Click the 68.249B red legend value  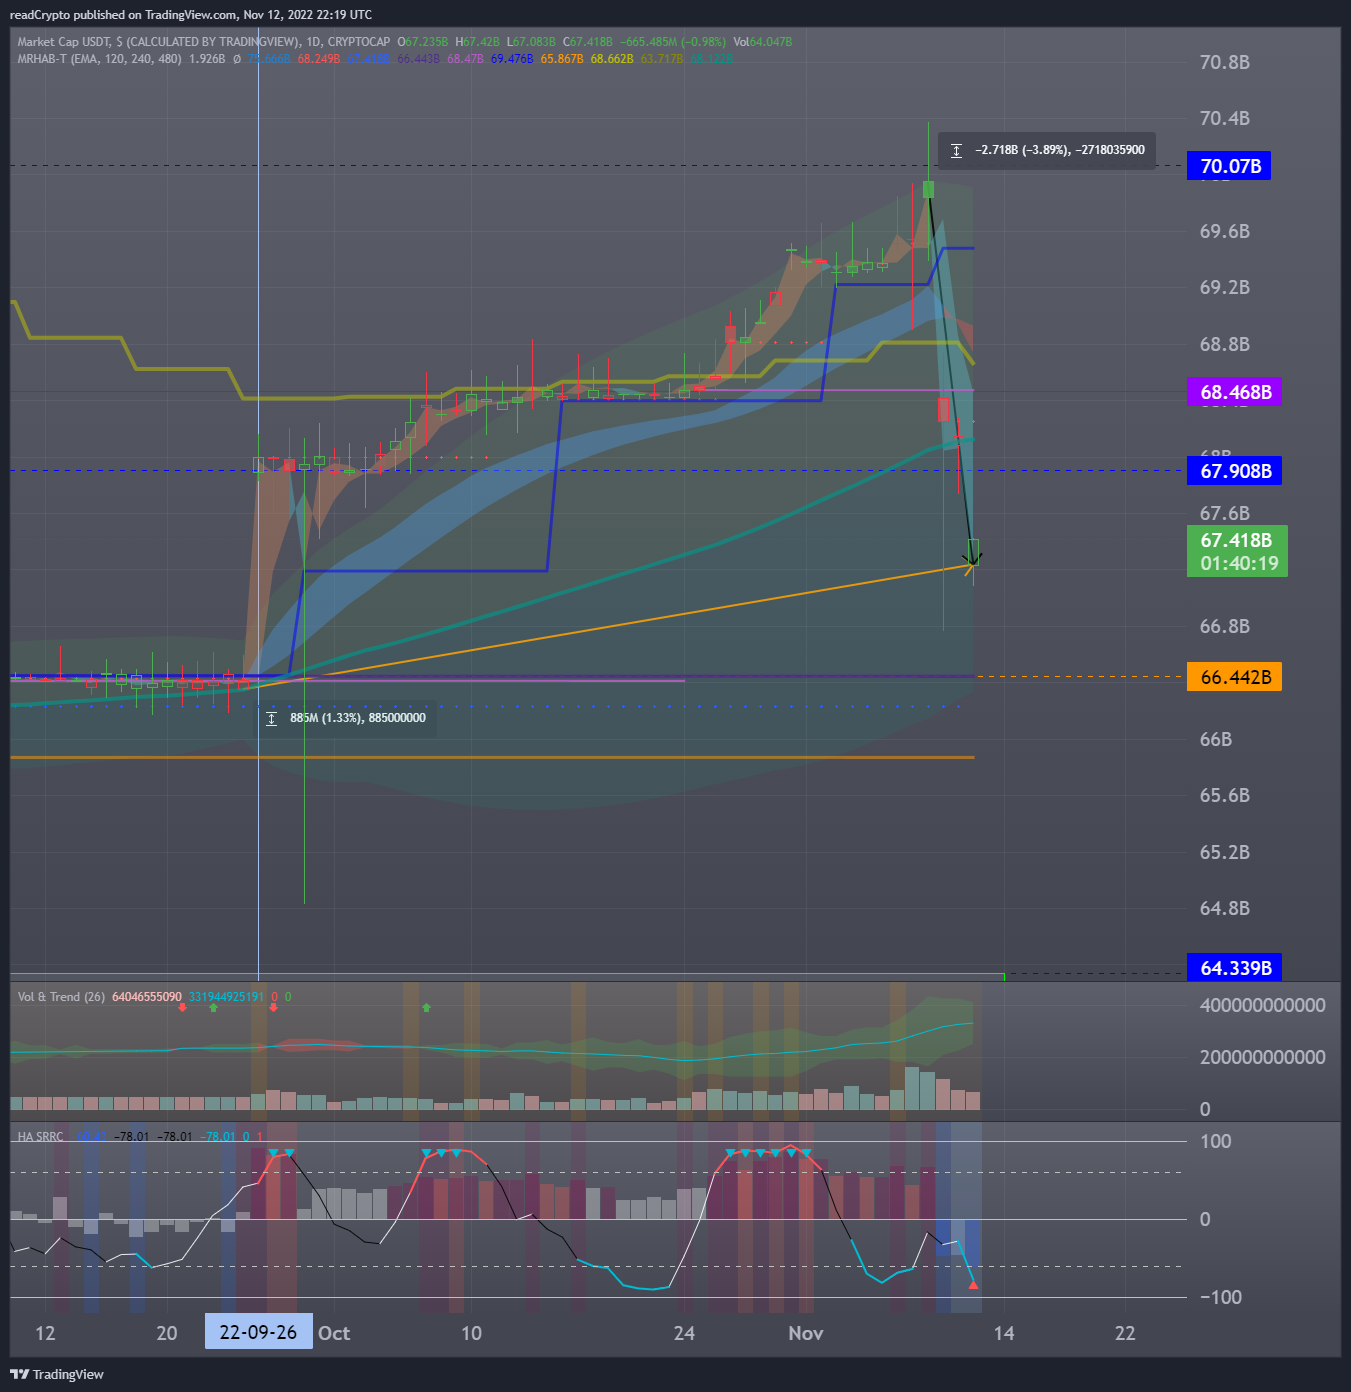[x=319, y=59]
